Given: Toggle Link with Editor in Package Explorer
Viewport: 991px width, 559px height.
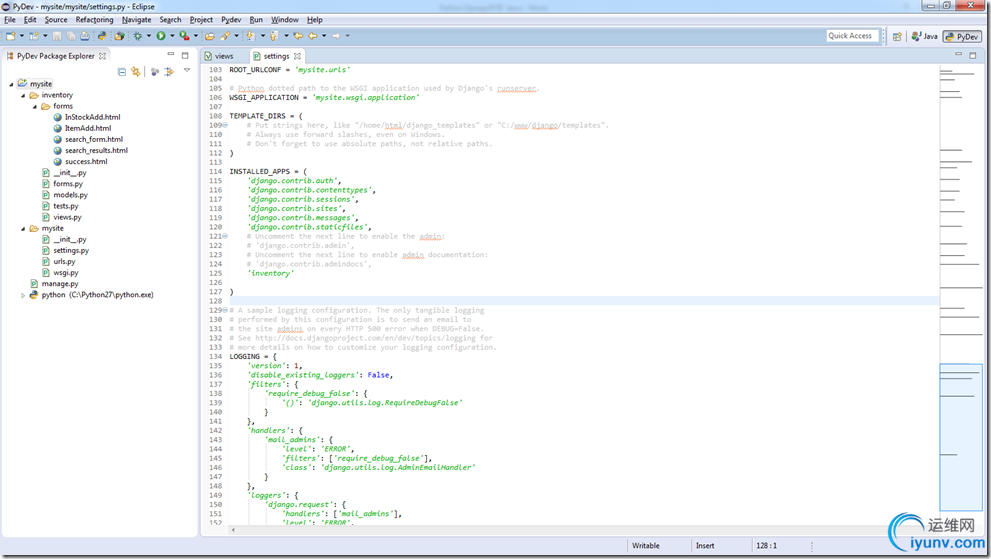Looking at the screenshot, I should coord(135,72).
